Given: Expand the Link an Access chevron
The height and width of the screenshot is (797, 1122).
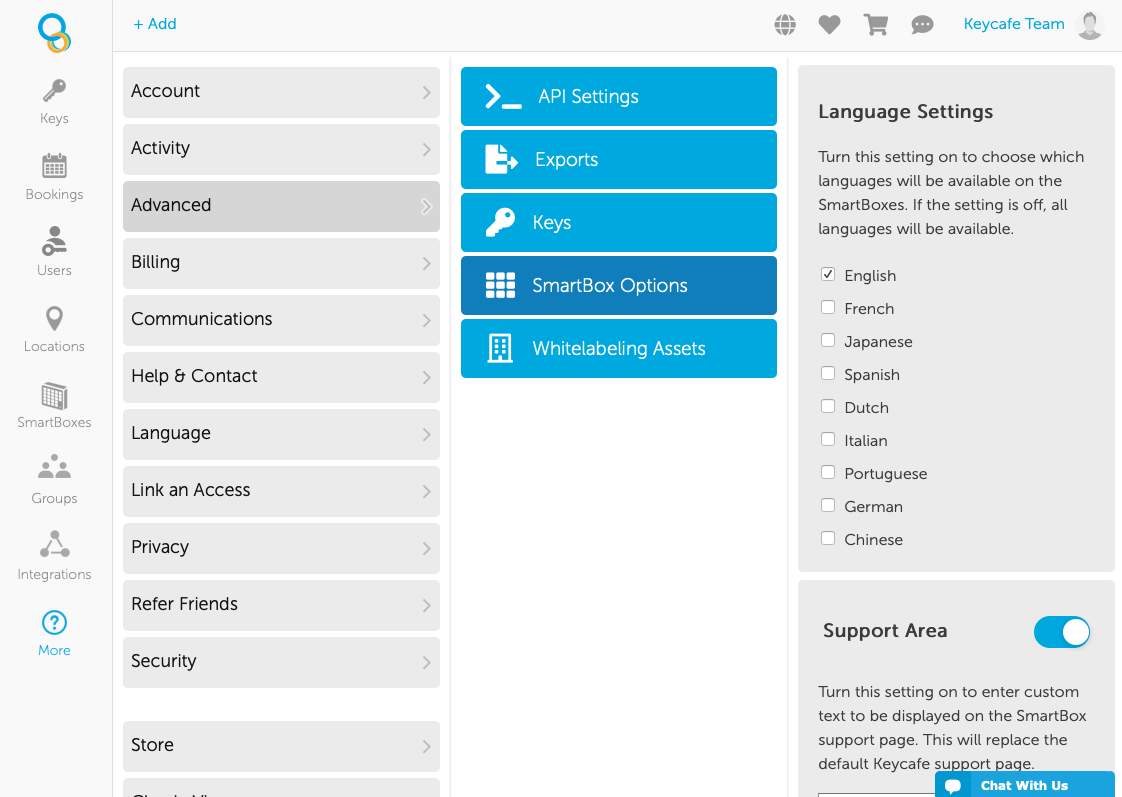Looking at the screenshot, I should tap(426, 492).
